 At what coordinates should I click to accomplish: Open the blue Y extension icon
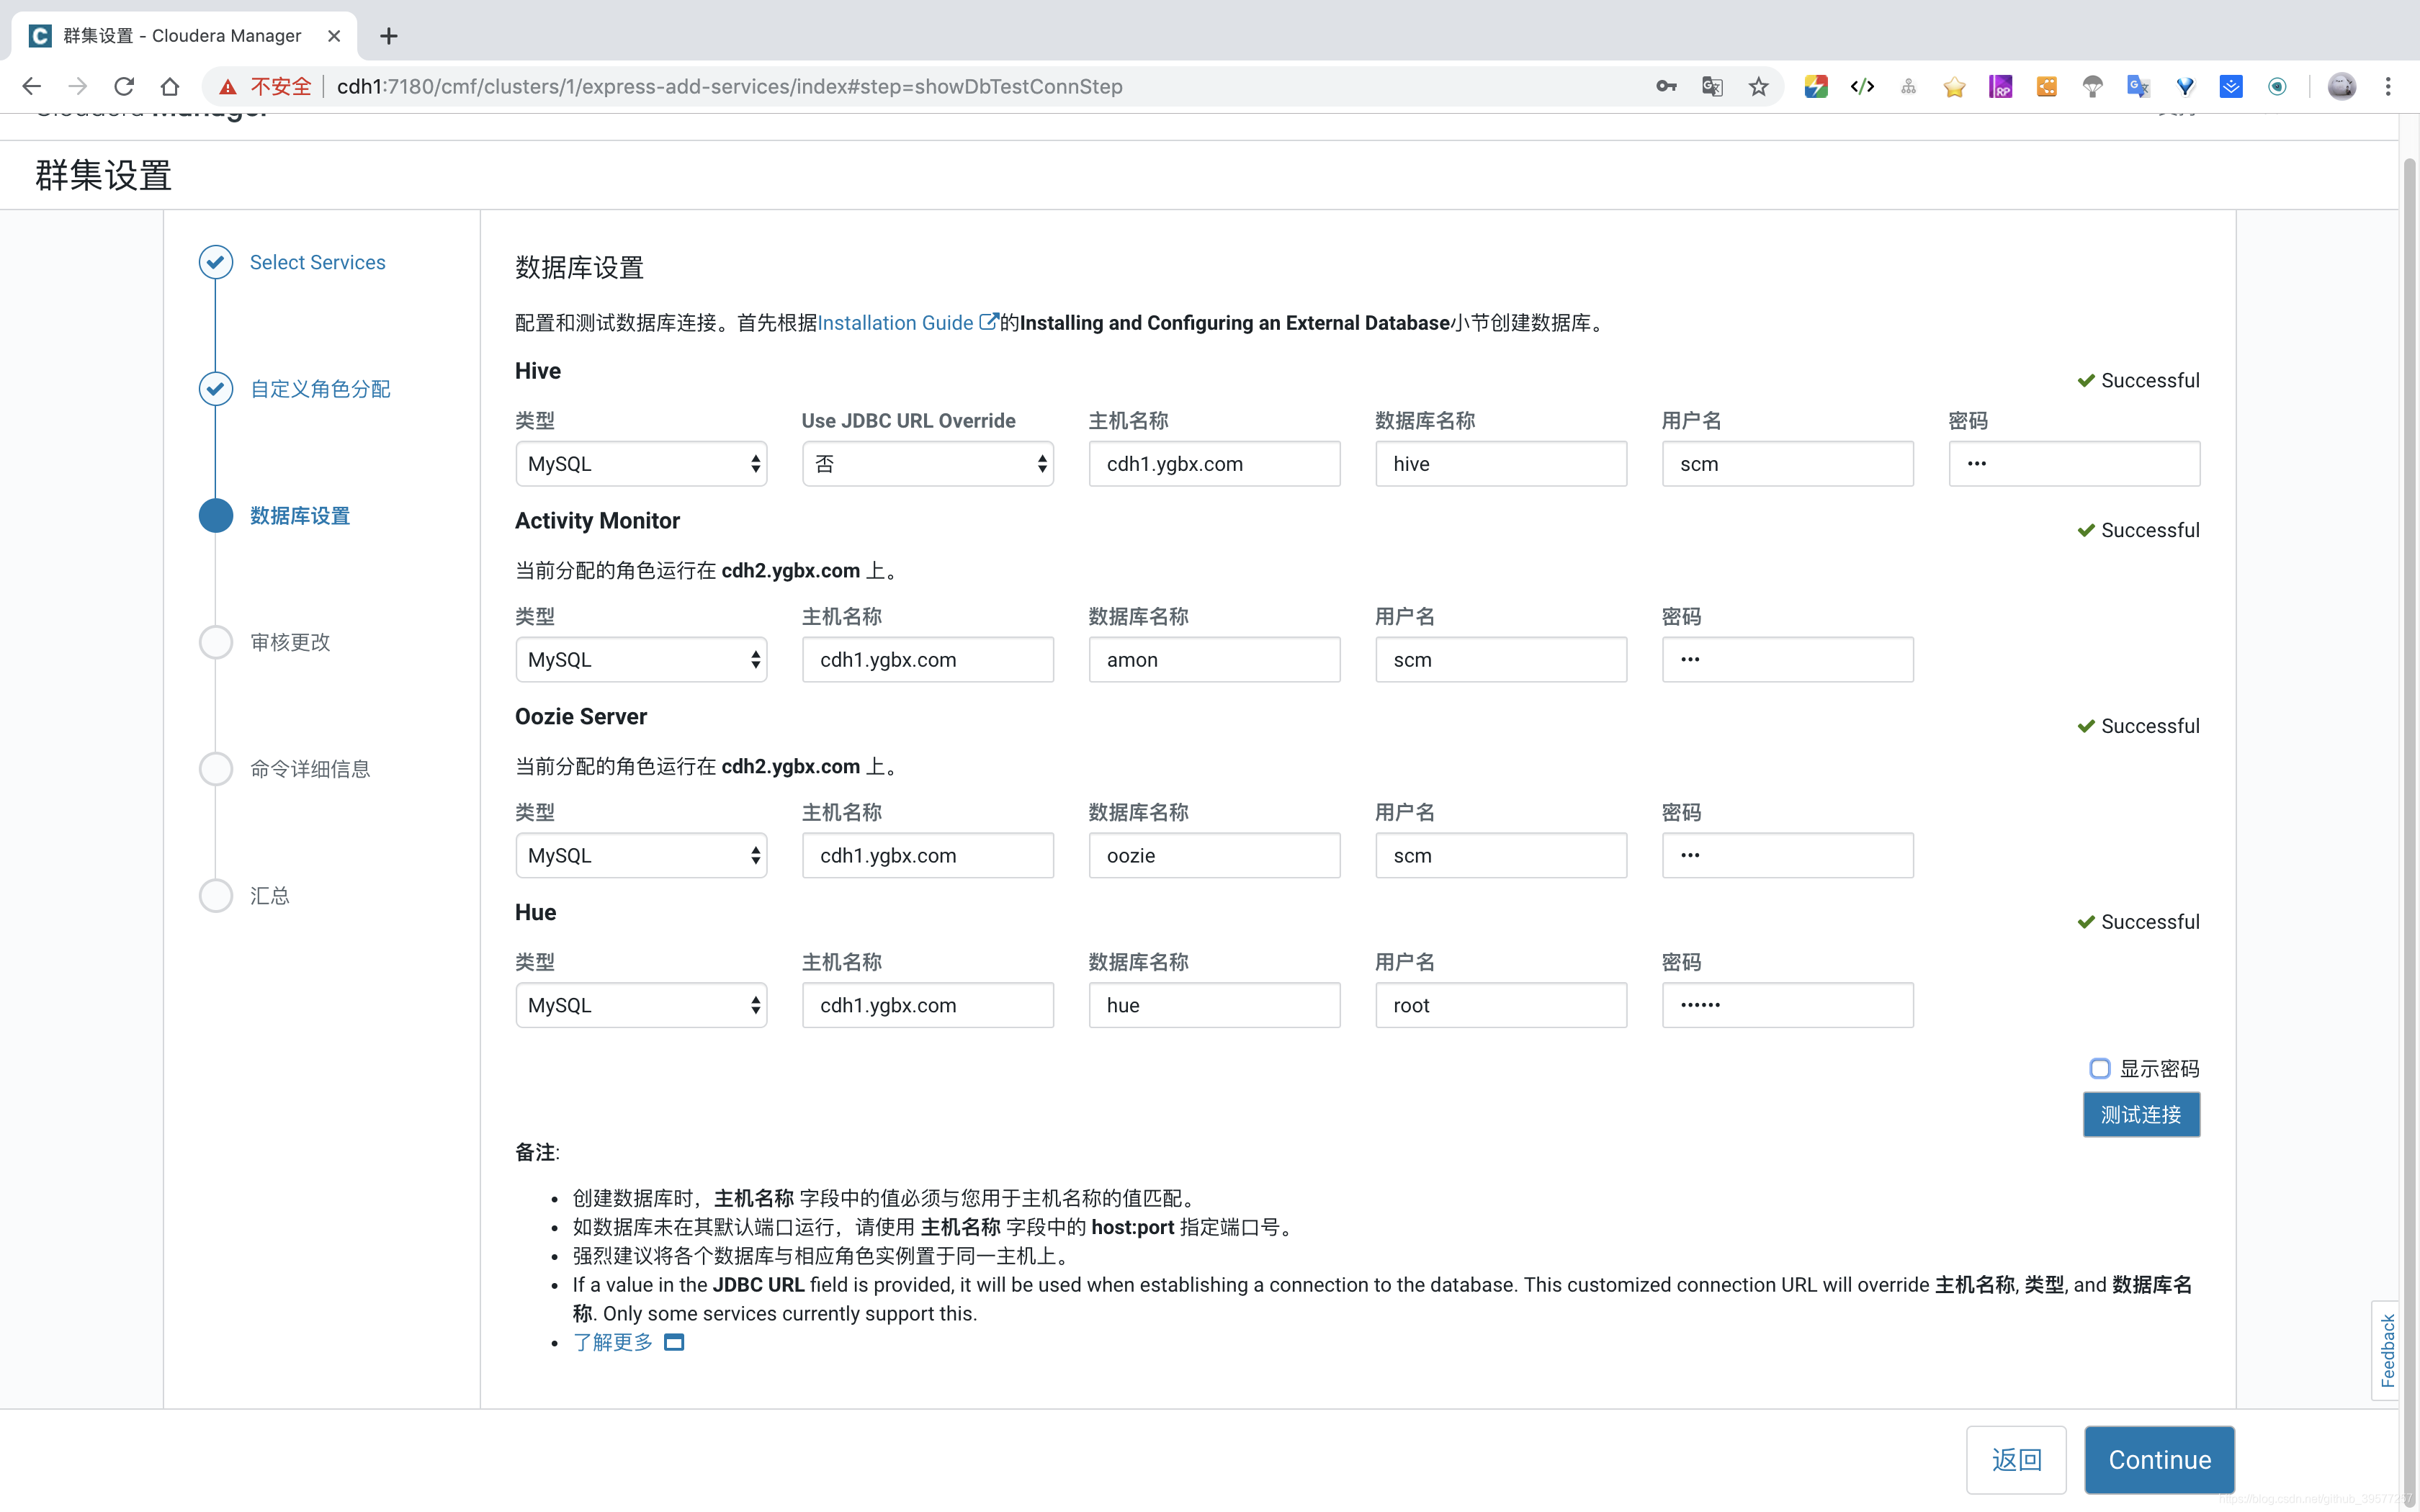pos(2185,87)
